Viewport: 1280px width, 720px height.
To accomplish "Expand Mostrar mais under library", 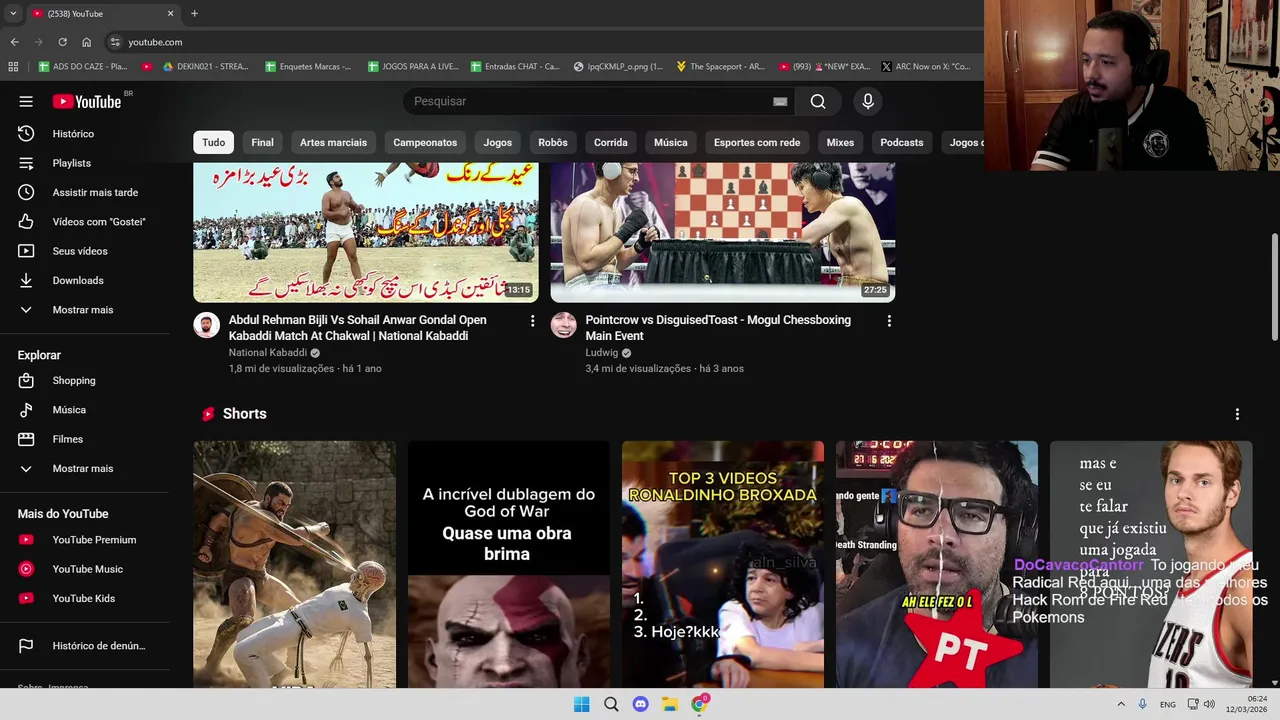I will point(84,310).
